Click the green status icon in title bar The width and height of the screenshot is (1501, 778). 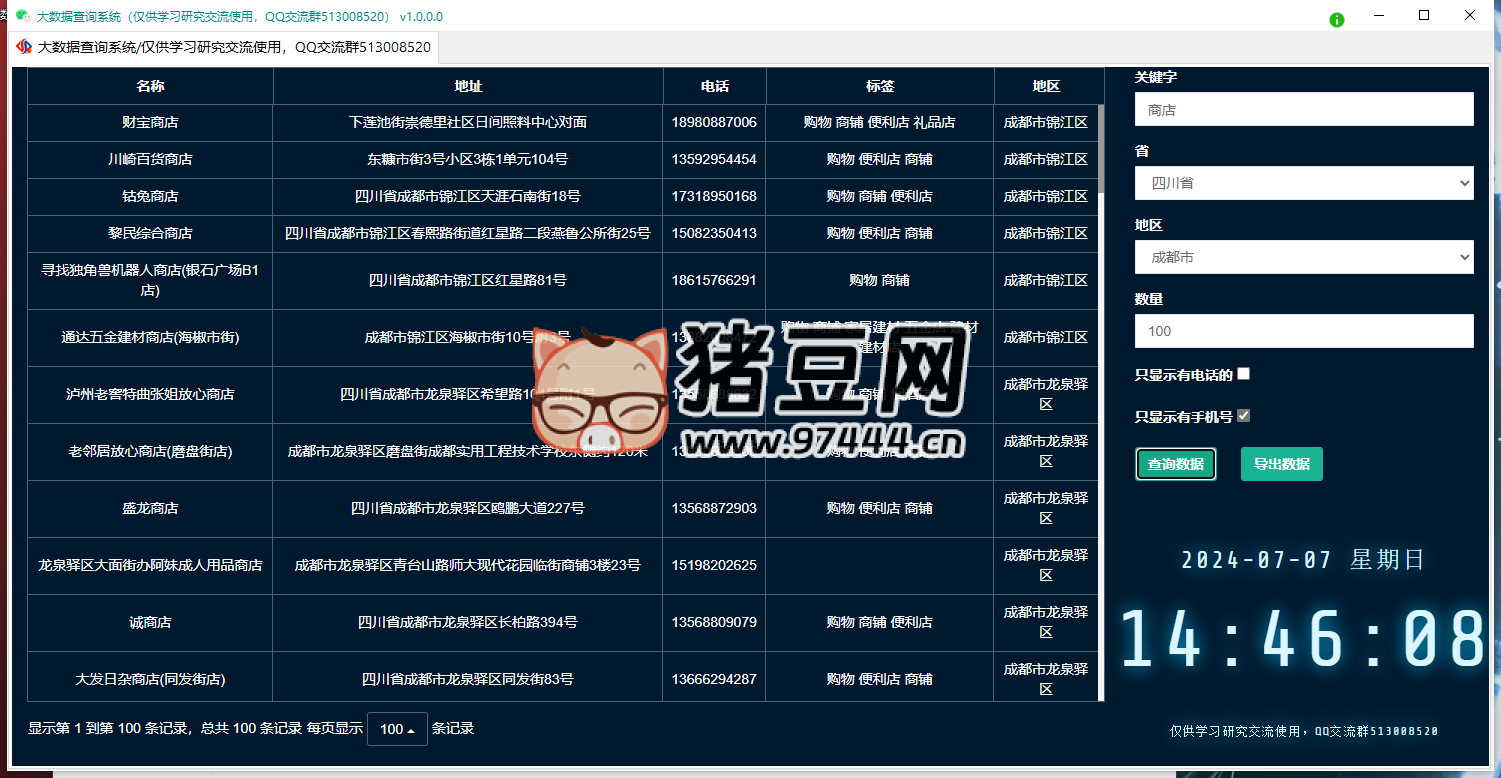coord(1336,19)
